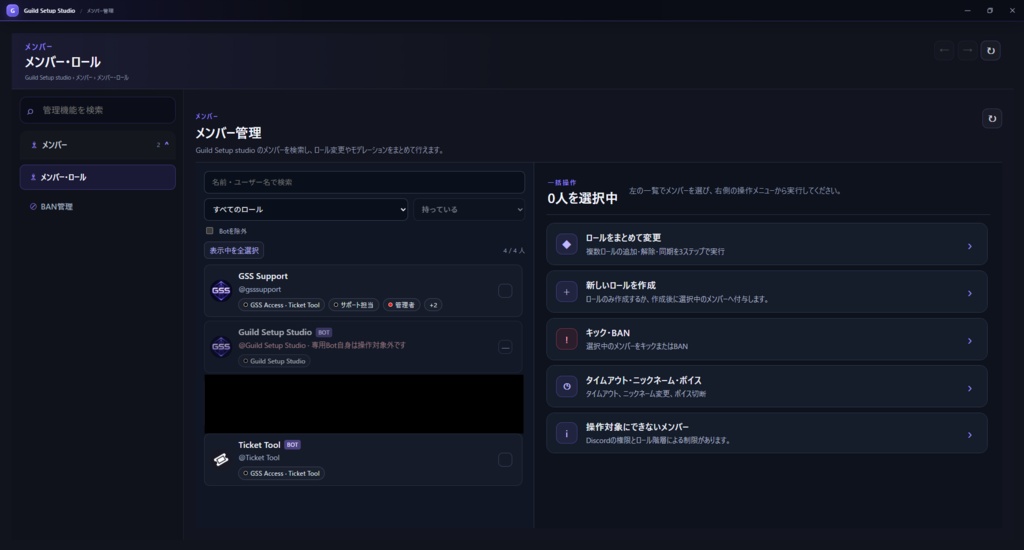The height and width of the screenshot is (550, 1024).
Task: Collapse the メンバー sidebar section
Action: 167,144
